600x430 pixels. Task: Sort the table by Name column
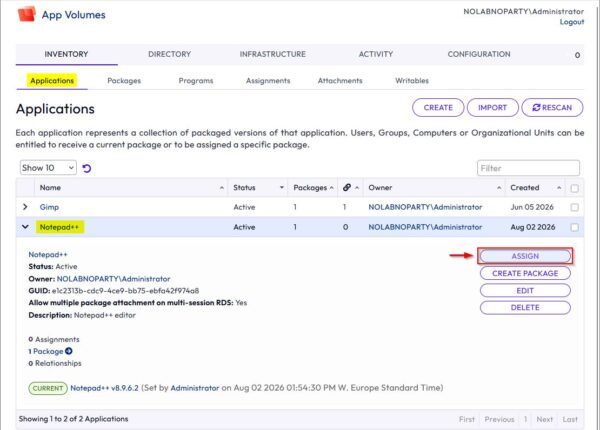(x=132, y=187)
